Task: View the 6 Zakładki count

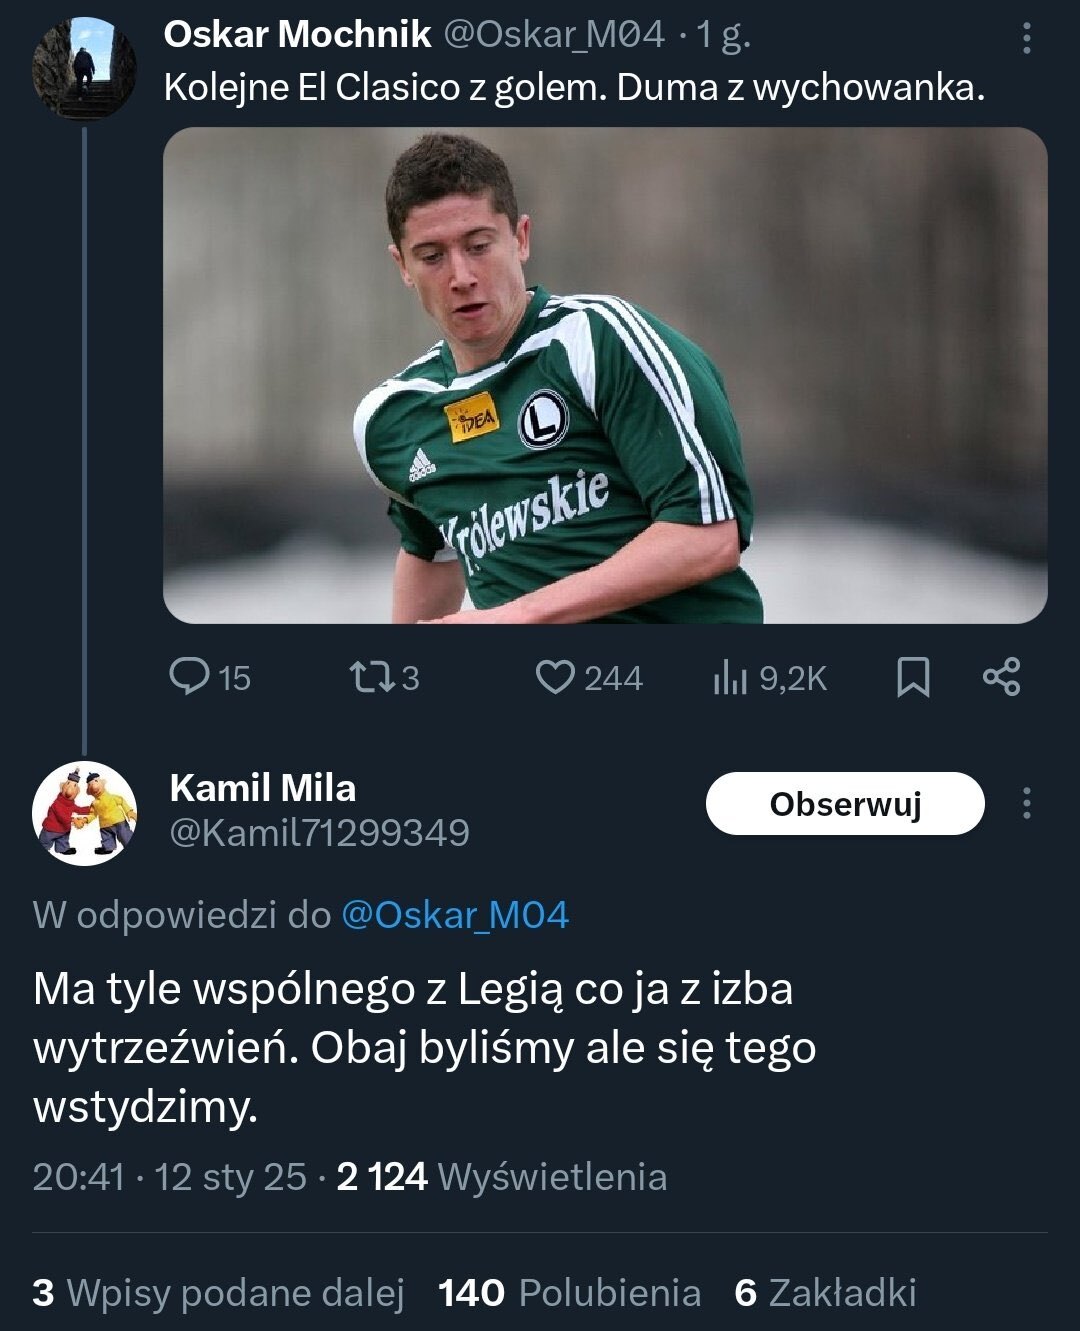Action: 825,1292
